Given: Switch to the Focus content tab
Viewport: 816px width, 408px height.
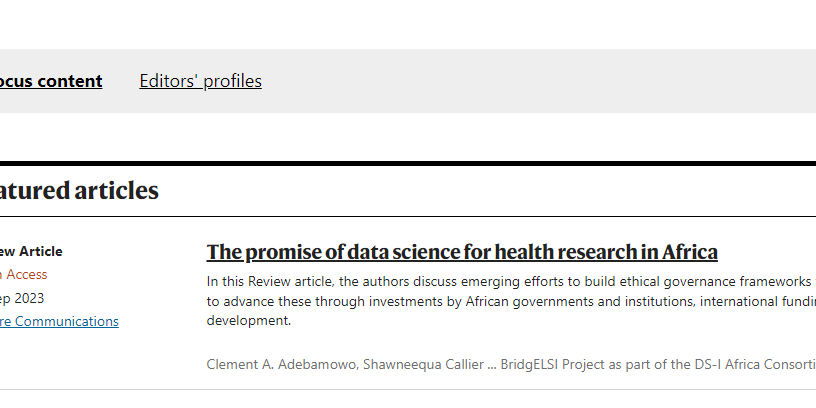Looking at the screenshot, I should pos(50,81).
